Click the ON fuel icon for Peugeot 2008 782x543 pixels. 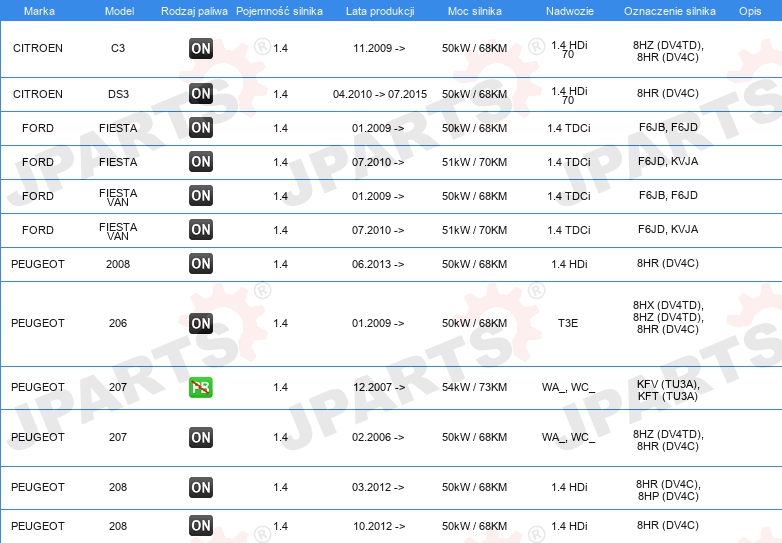pyautogui.click(x=201, y=264)
